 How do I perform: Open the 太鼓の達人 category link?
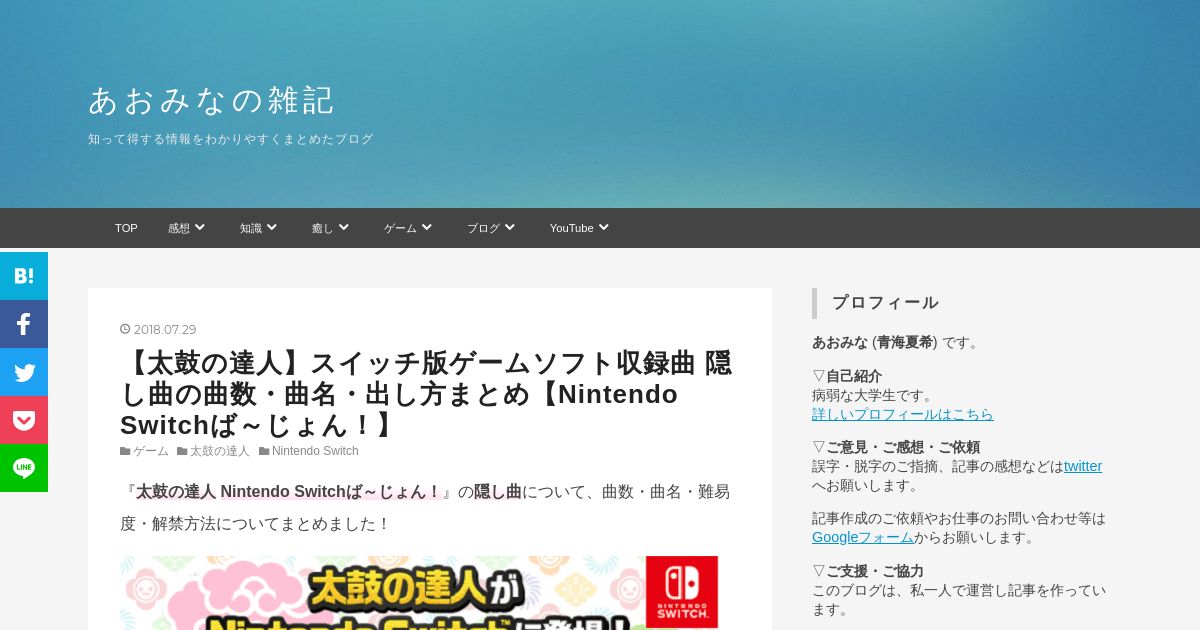coord(220,451)
